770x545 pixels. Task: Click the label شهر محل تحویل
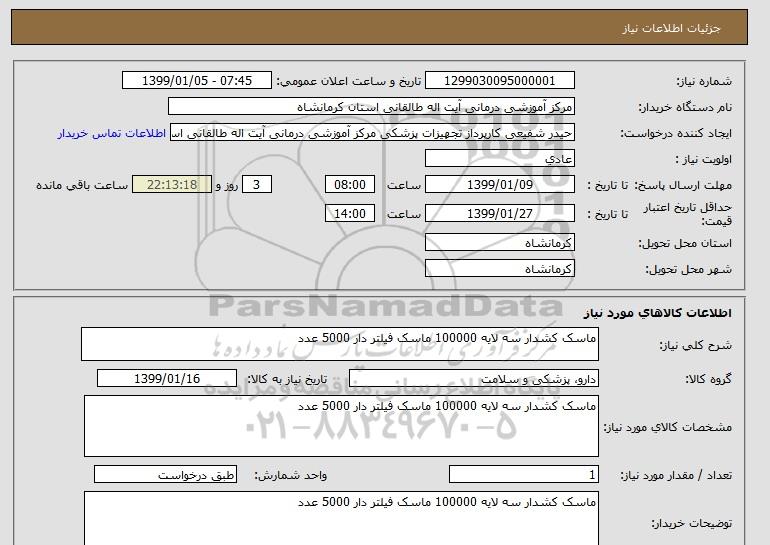point(688,269)
